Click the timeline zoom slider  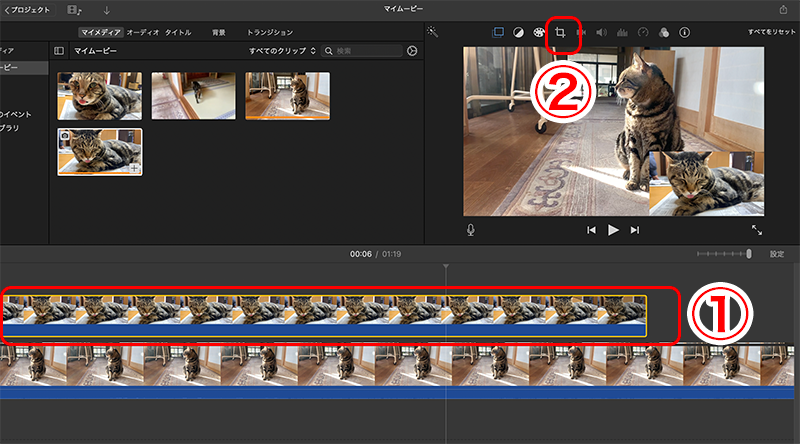(x=724, y=254)
